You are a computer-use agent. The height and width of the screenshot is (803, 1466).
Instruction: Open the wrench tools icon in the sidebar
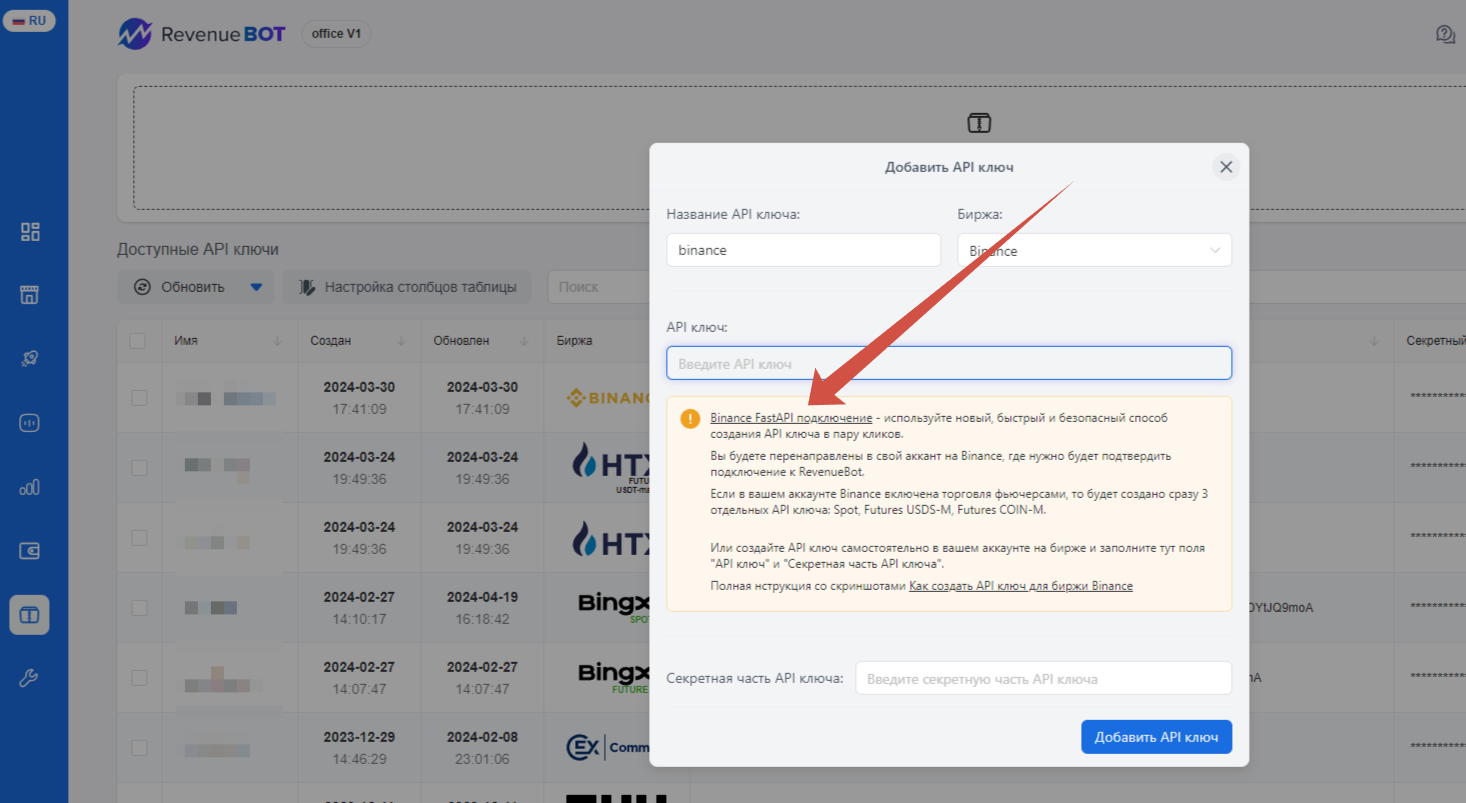pyautogui.click(x=30, y=679)
